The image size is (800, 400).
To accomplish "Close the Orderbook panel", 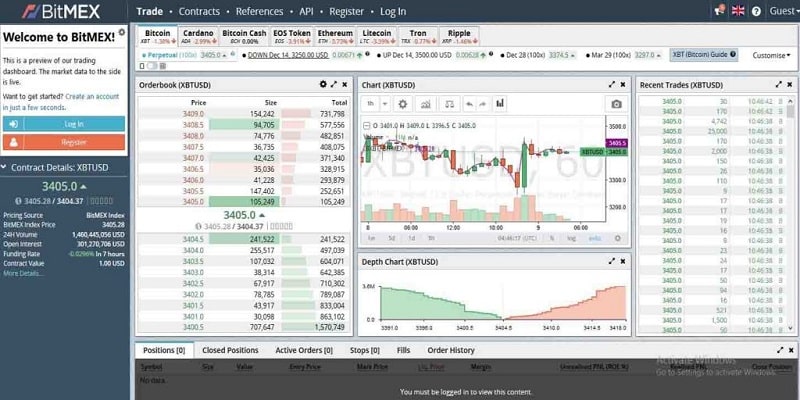I will click(345, 85).
